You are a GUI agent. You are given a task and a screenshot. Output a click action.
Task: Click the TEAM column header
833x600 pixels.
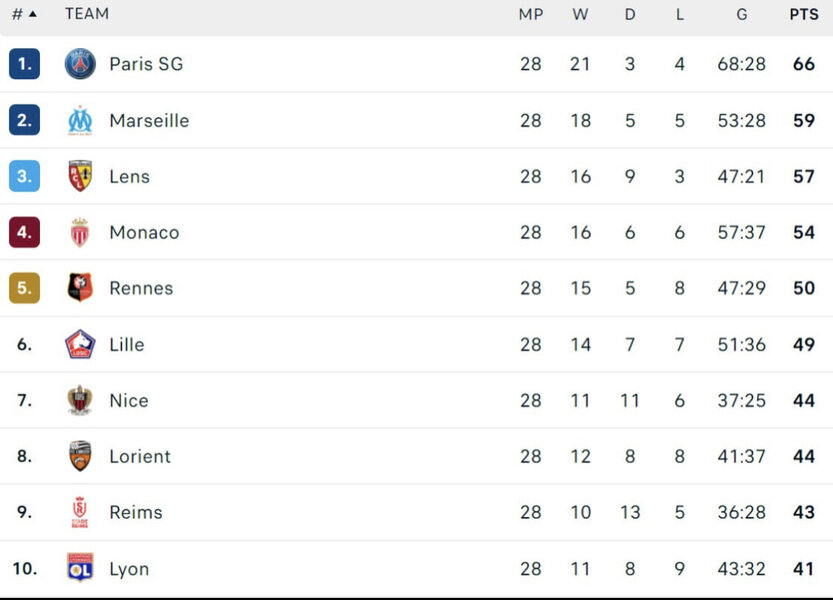tap(87, 14)
